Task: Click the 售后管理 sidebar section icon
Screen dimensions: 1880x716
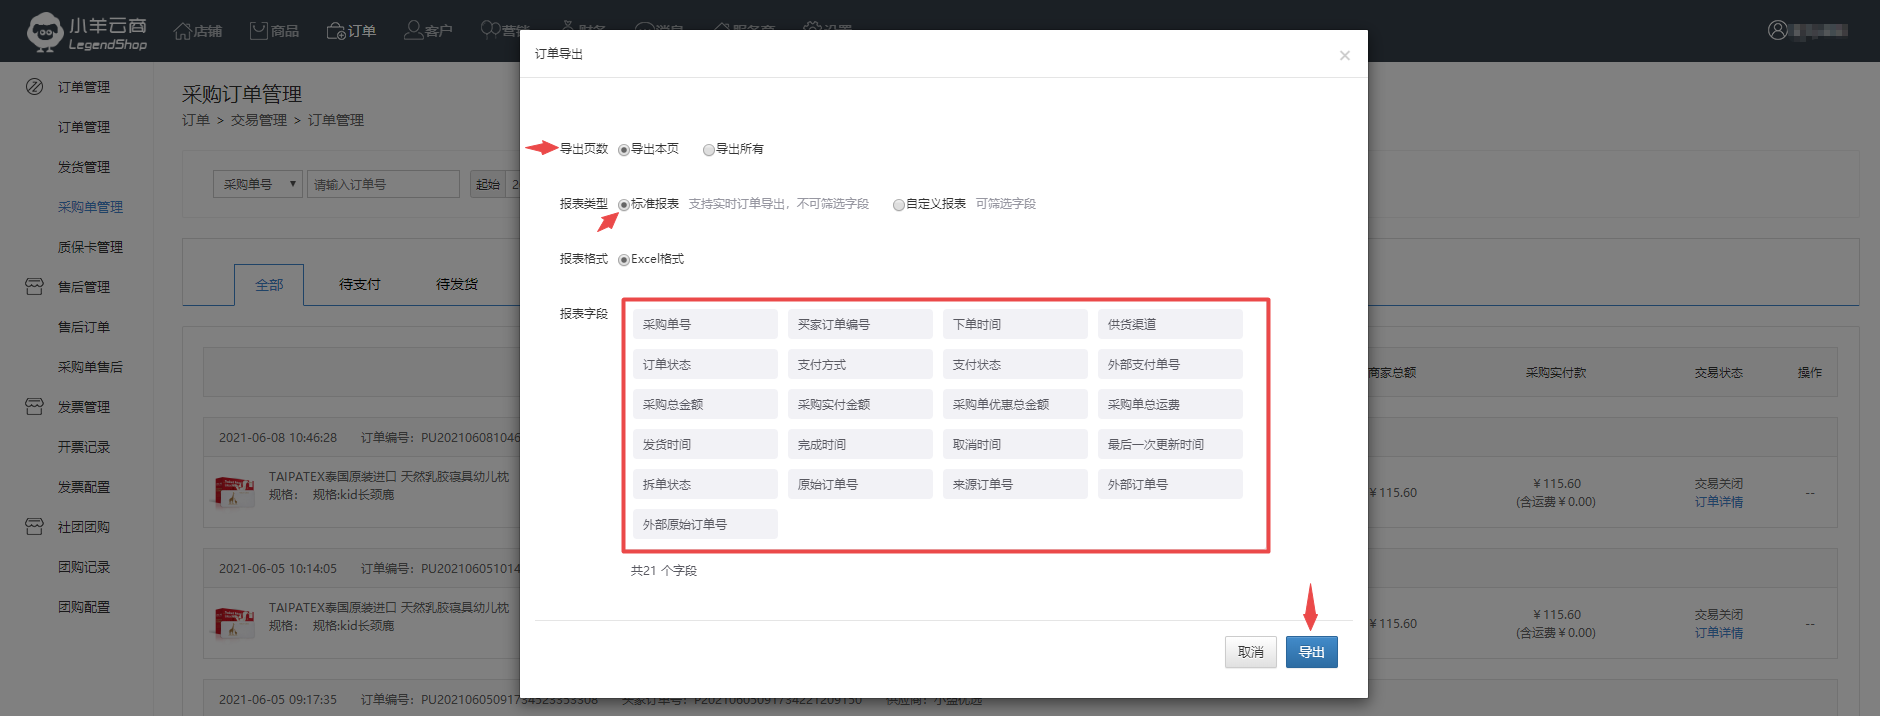Action: pyautogui.click(x=34, y=287)
